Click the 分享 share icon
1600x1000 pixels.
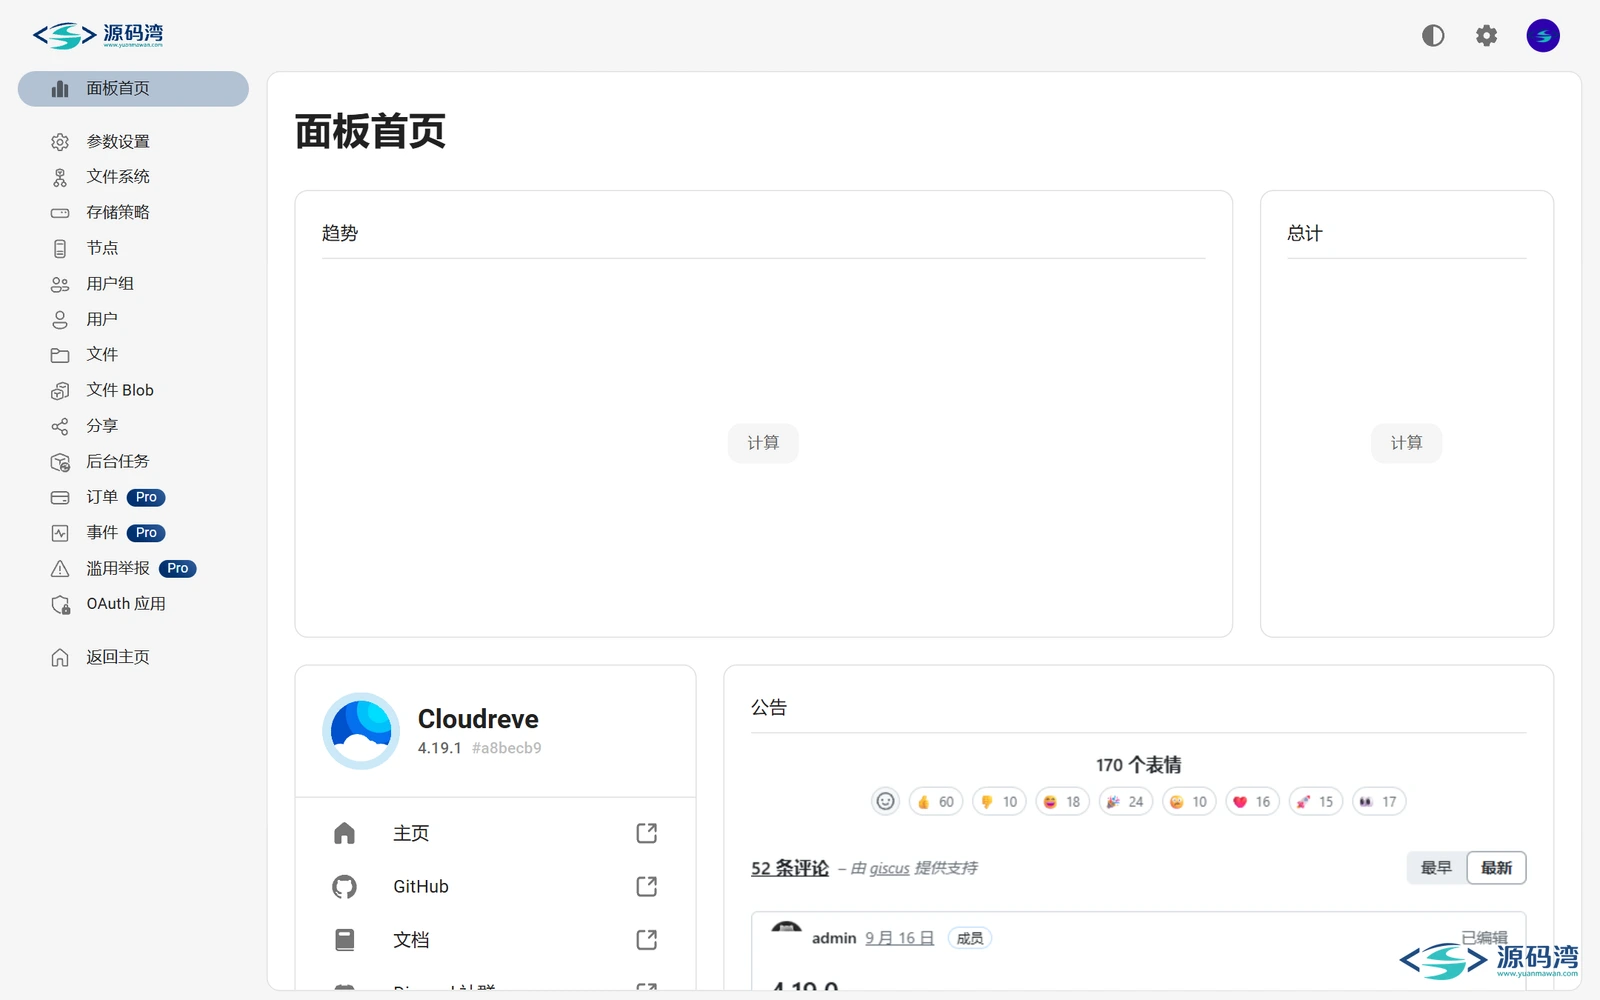pyautogui.click(x=60, y=427)
